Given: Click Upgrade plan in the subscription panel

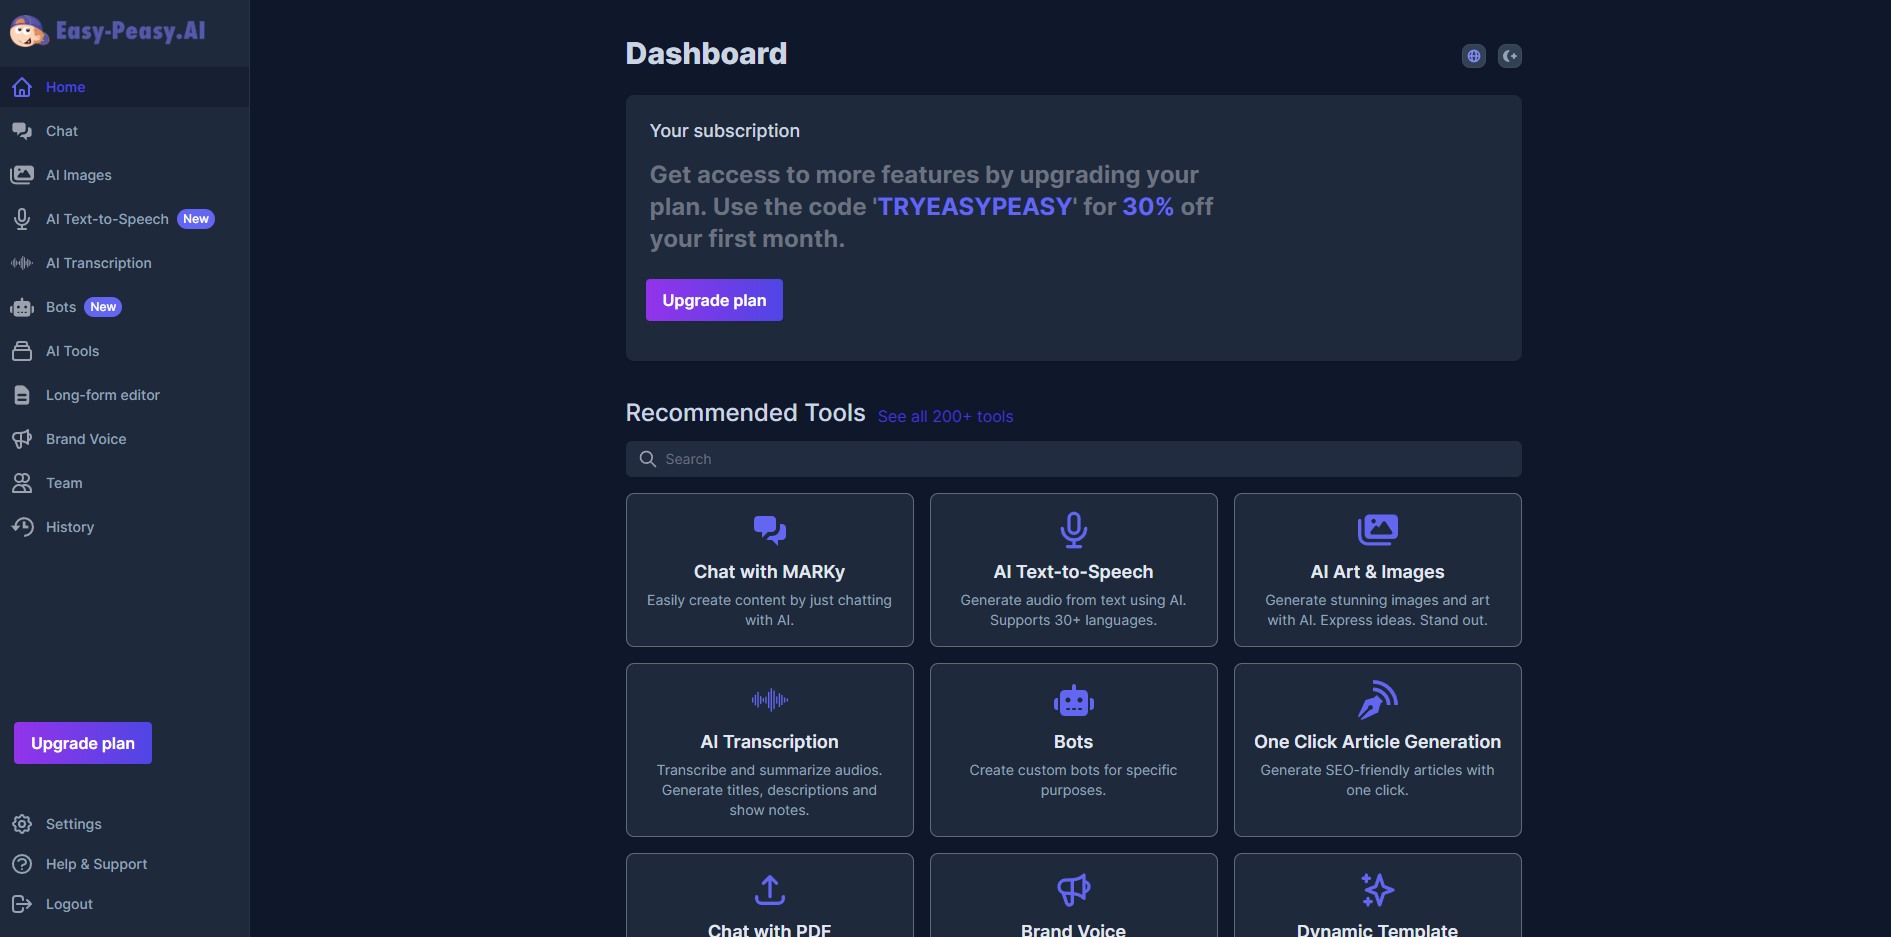Looking at the screenshot, I should point(714,300).
